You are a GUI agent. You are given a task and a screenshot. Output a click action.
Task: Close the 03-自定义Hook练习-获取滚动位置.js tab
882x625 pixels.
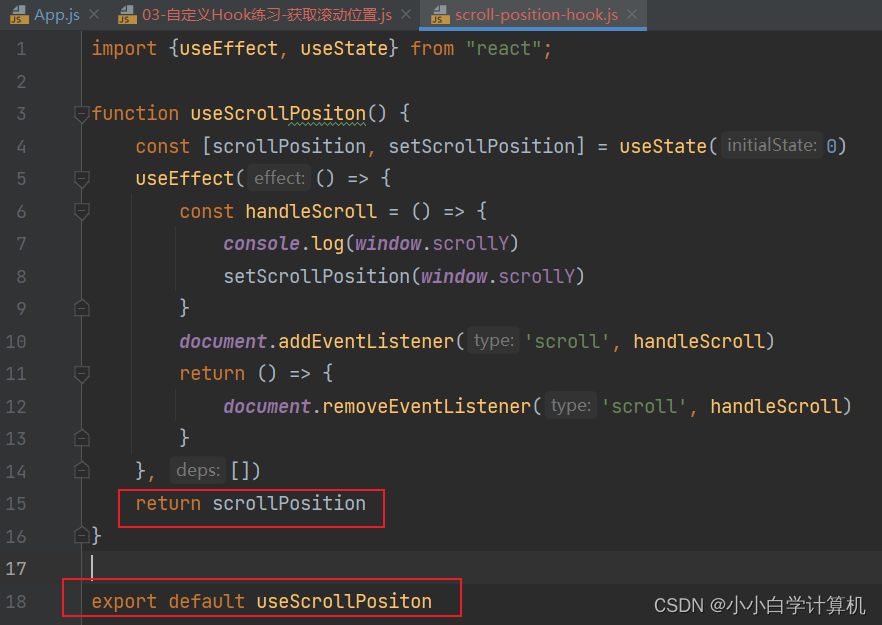pyautogui.click(x=406, y=15)
